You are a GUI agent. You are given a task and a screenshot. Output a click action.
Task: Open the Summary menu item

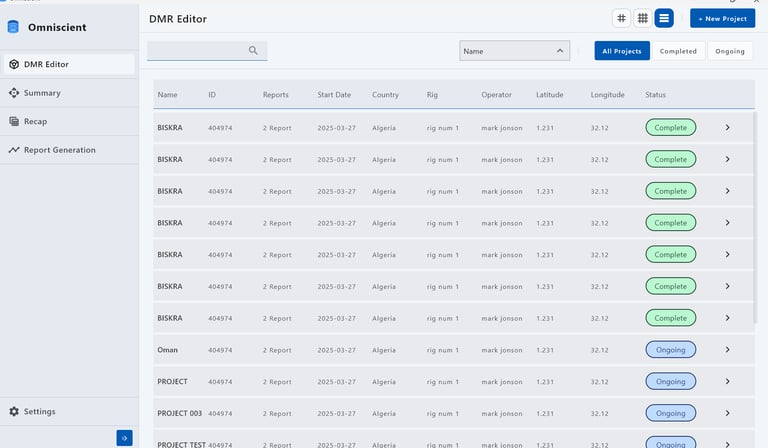point(69,93)
